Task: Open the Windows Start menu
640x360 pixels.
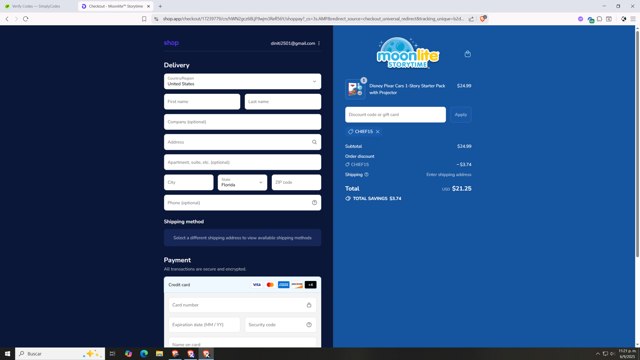Action: pos(7,354)
